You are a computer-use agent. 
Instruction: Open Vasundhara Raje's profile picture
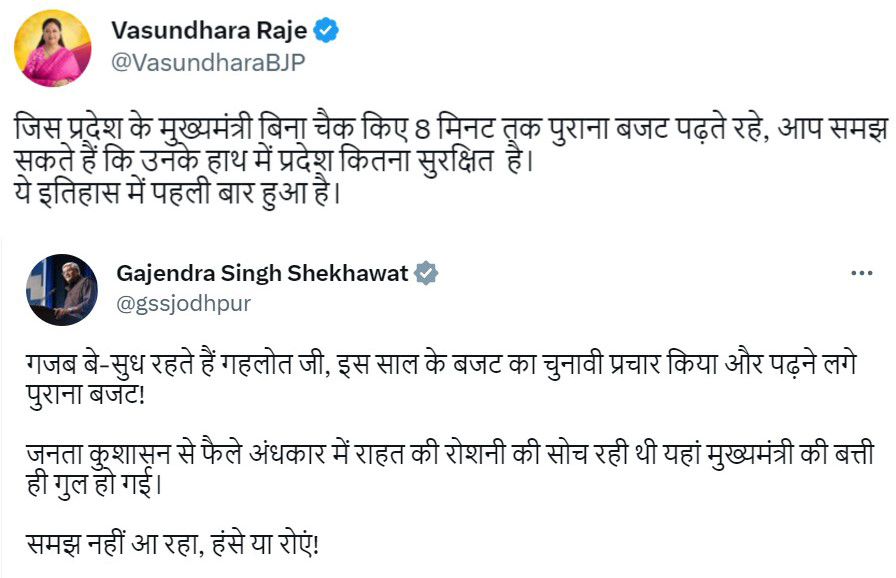53,48
